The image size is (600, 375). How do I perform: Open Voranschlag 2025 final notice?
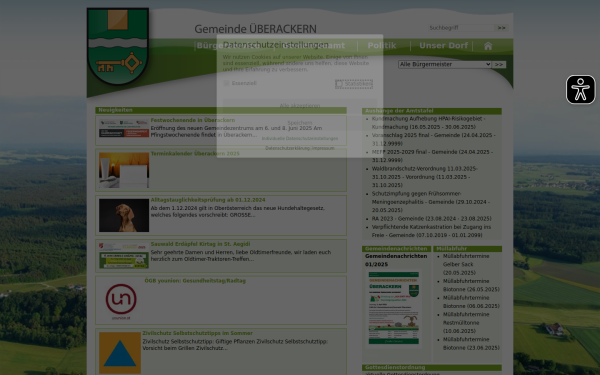click(x=434, y=139)
